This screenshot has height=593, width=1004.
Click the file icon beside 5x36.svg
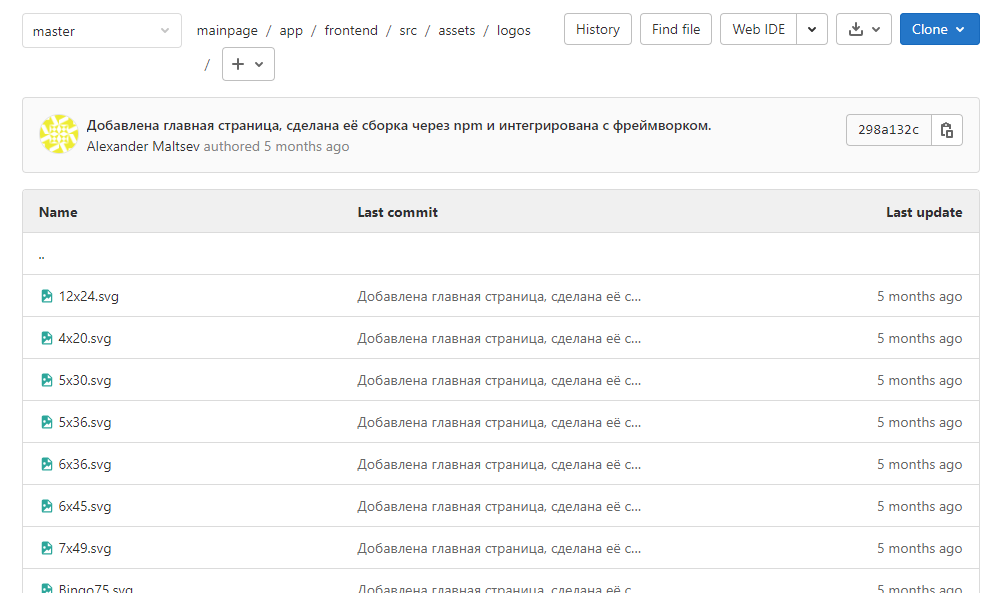46,422
